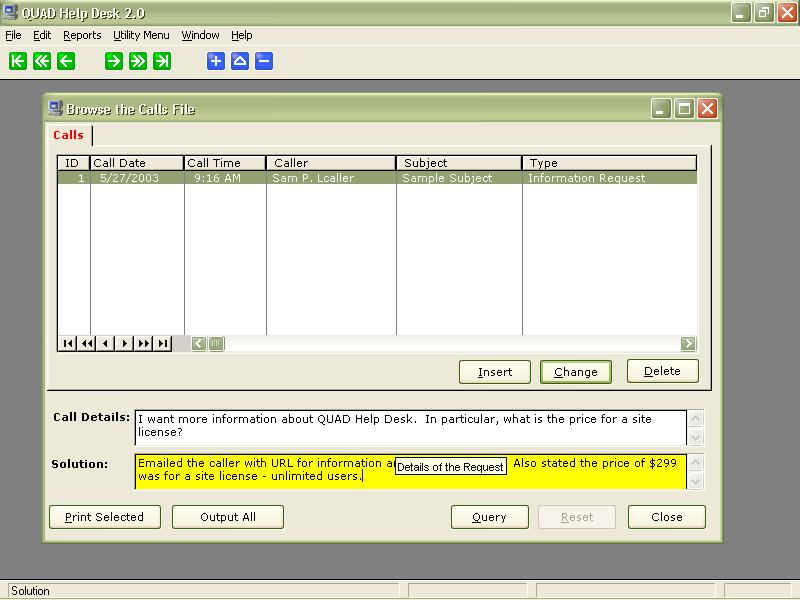
Task: Click the calls list horizontal scroll right arrow
Action: pyautogui.click(x=688, y=344)
